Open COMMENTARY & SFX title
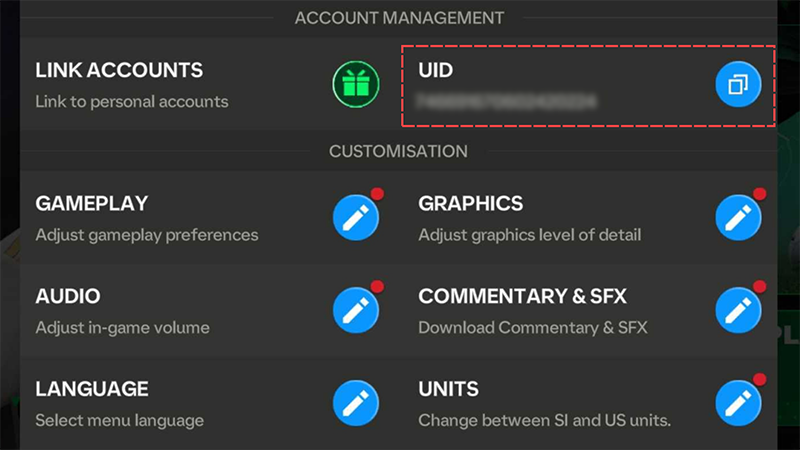Viewport: 800px width, 450px height. (x=522, y=296)
